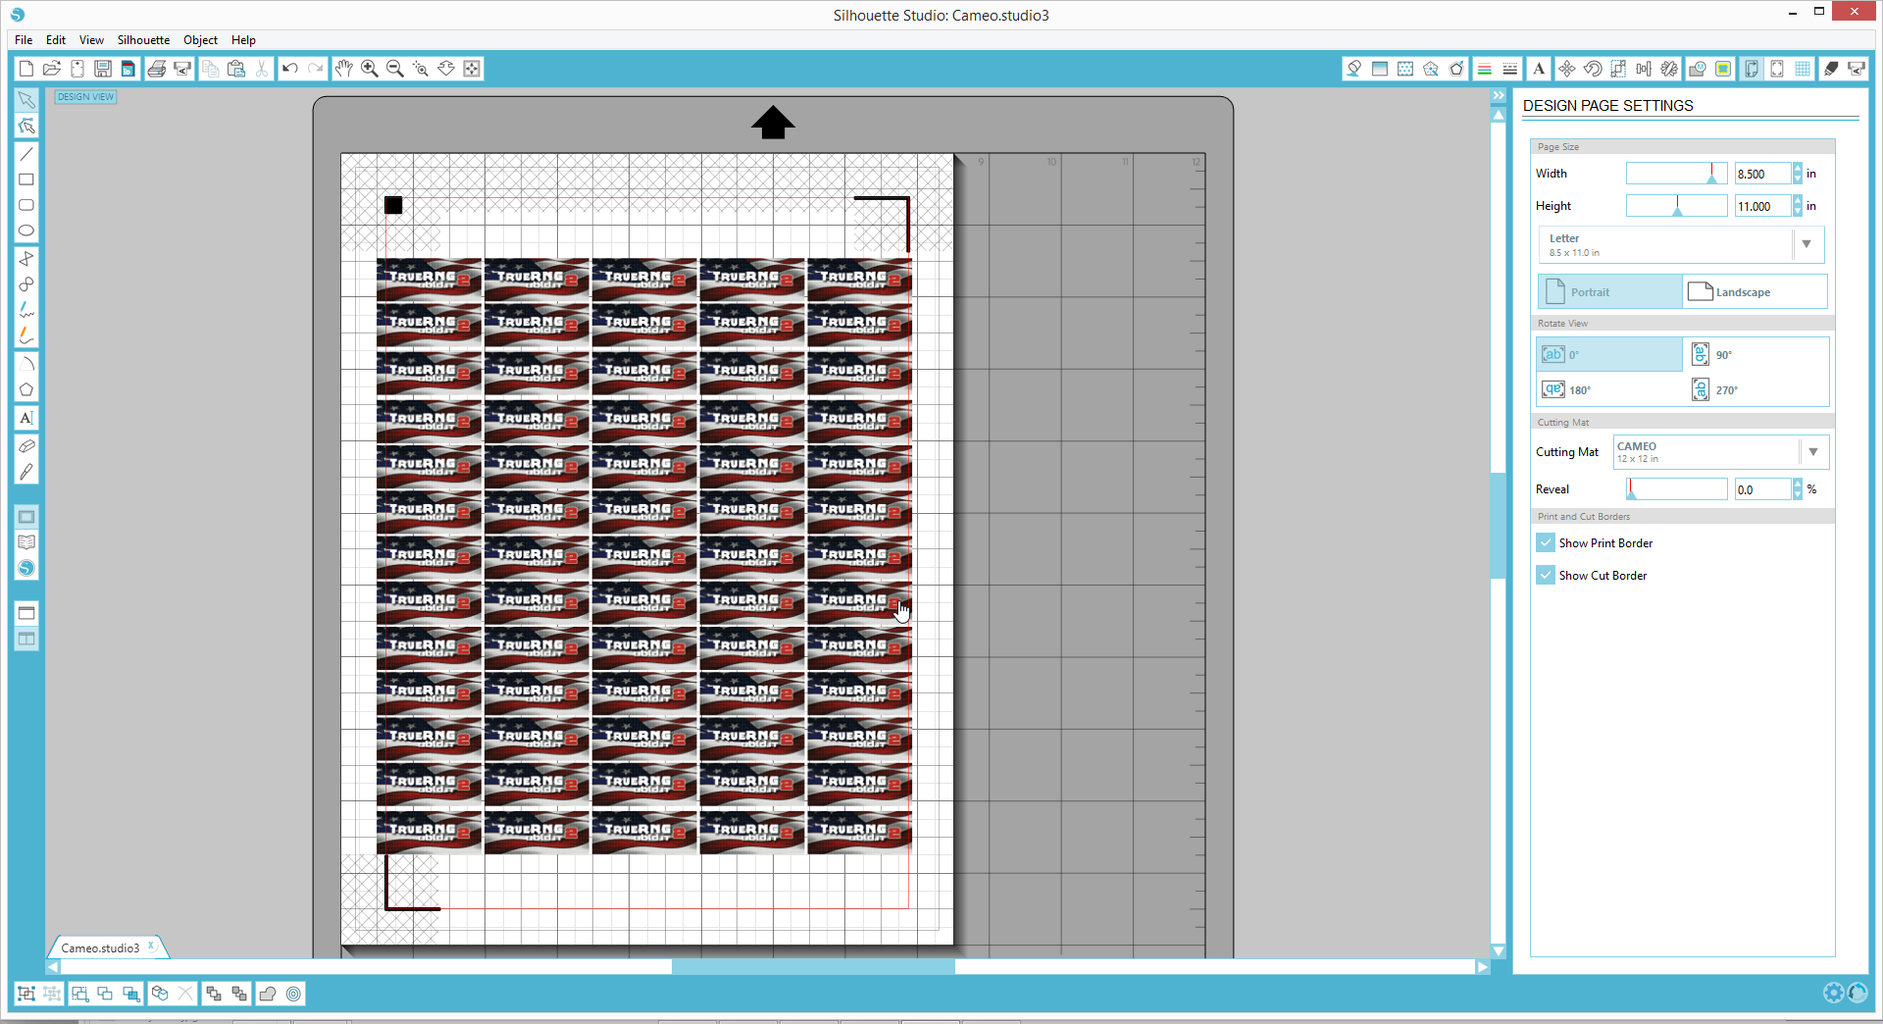This screenshot has height=1024, width=1883.
Task: Open the Line Style panel
Action: tap(1510, 68)
